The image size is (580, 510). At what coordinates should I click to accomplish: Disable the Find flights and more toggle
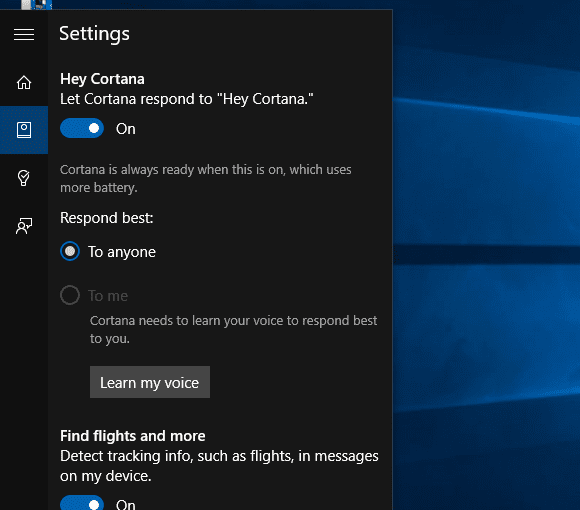(x=82, y=503)
